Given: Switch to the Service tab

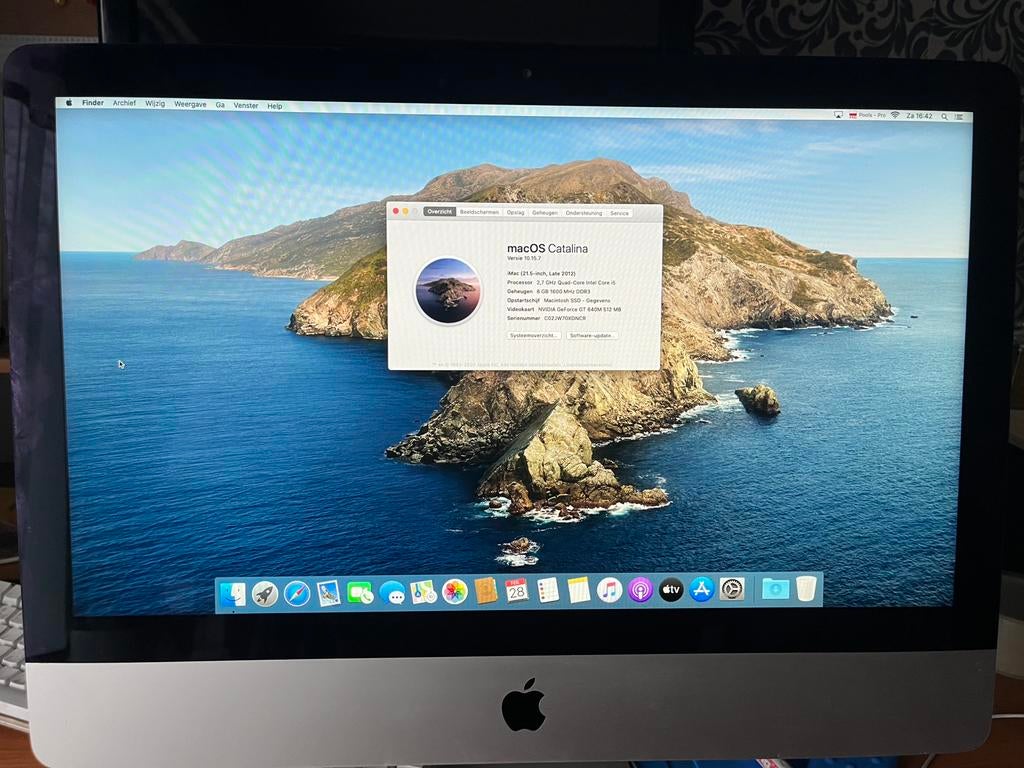Looking at the screenshot, I should [619, 213].
